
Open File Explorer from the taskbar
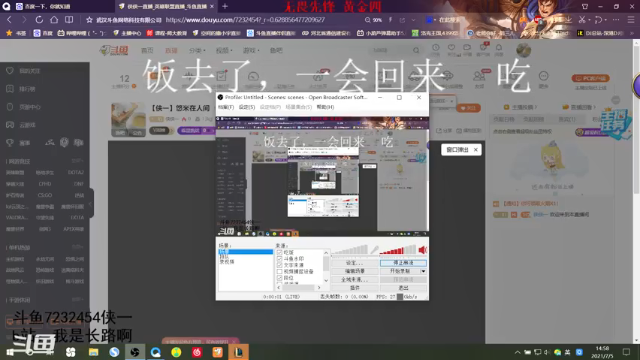93,351
